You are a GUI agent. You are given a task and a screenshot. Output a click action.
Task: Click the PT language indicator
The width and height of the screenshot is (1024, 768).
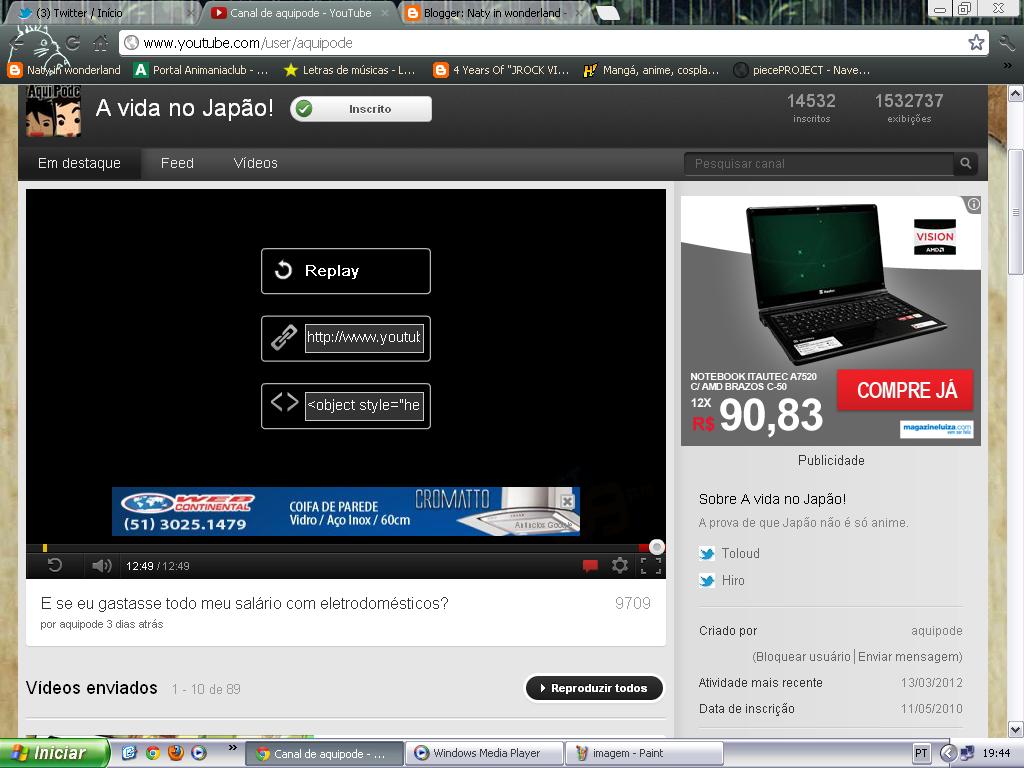tap(921, 753)
